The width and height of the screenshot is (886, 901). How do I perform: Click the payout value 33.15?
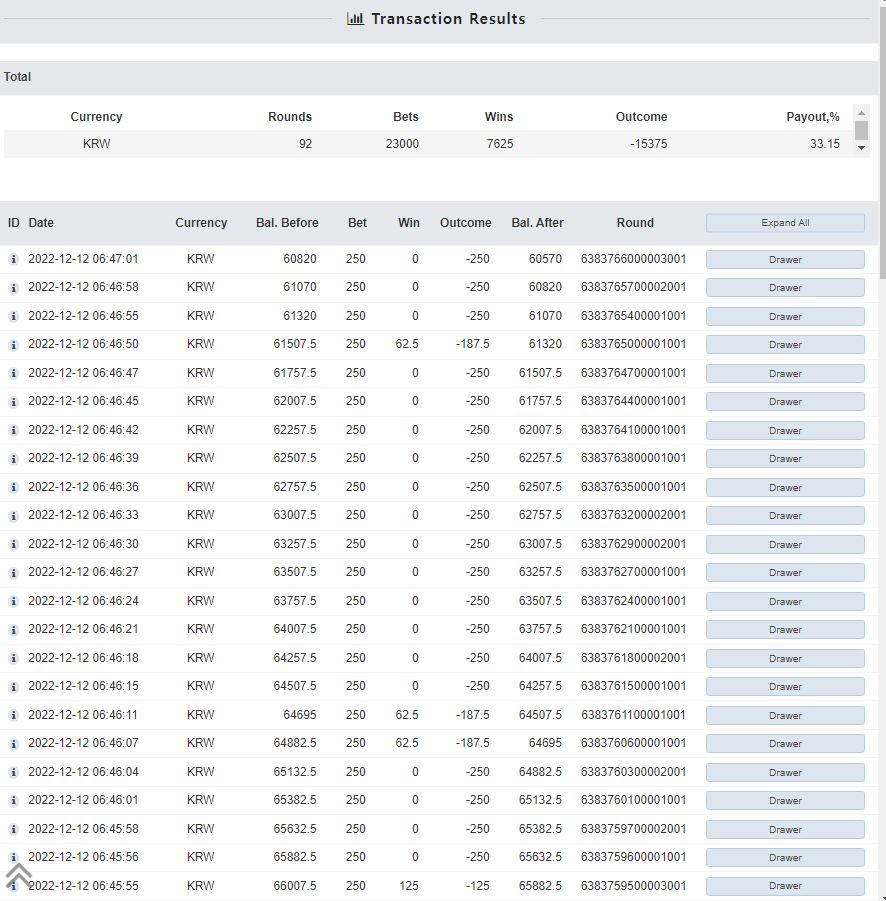(x=825, y=144)
